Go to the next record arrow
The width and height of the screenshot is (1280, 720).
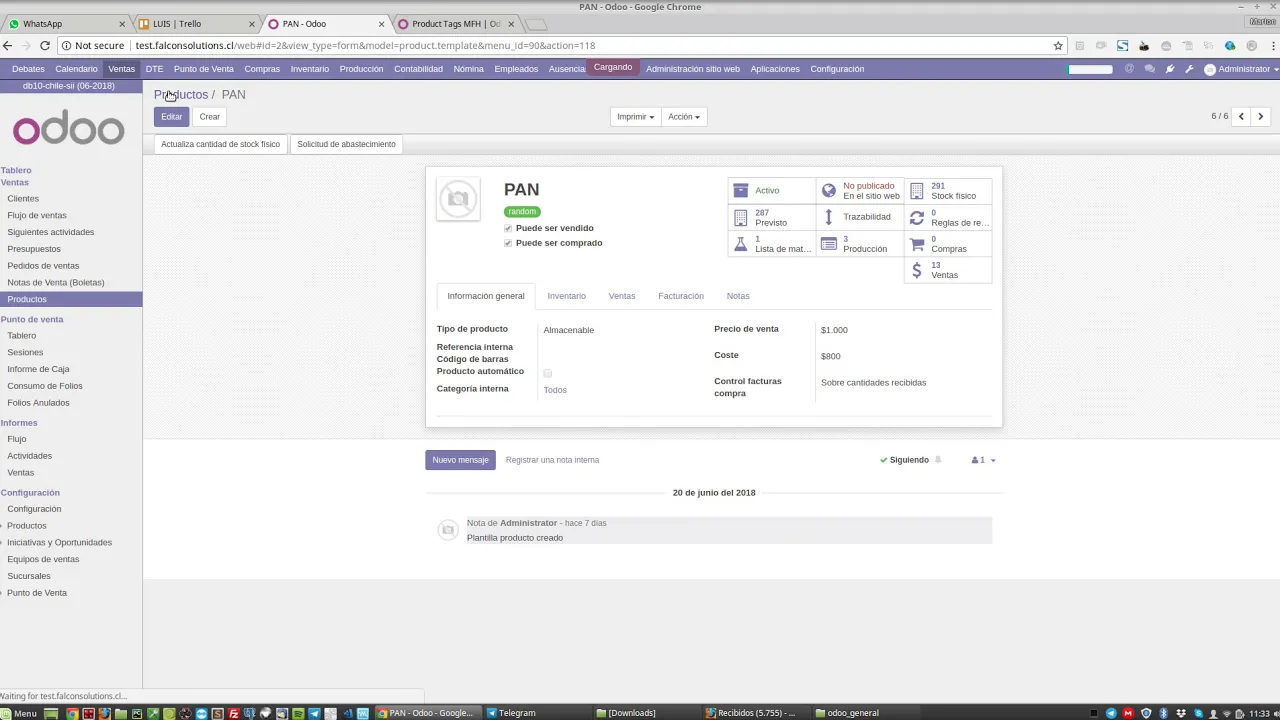[x=1260, y=116]
